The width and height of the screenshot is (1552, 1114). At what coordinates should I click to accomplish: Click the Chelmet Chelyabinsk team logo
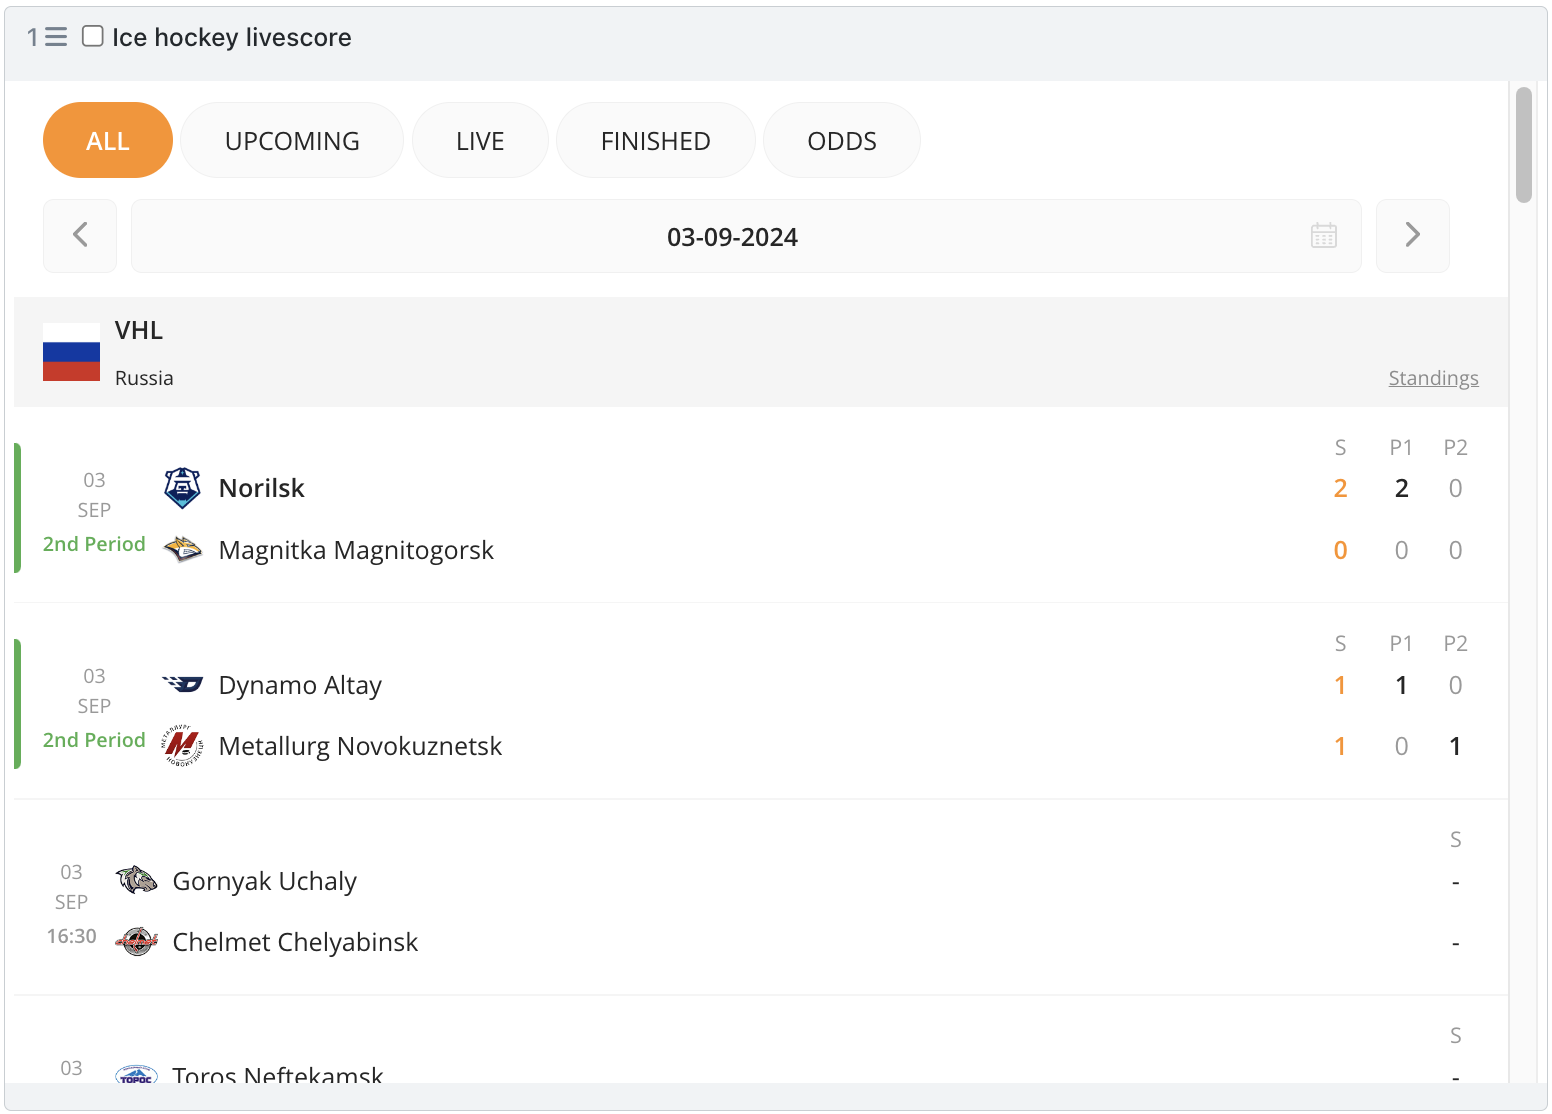[x=136, y=942]
